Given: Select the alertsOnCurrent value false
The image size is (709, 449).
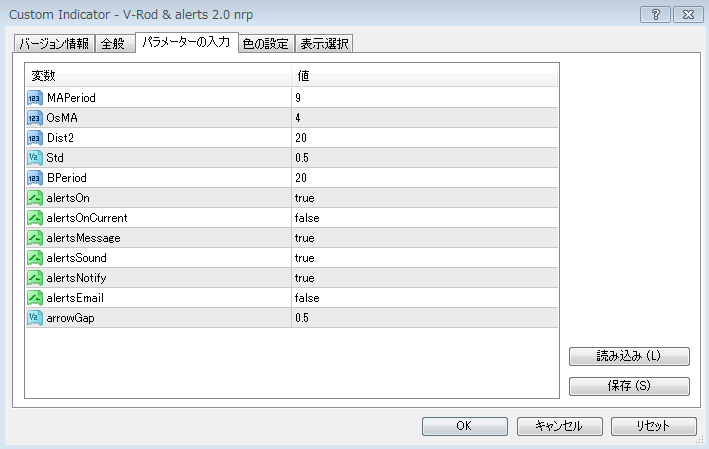Looking at the screenshot, I should 307,218.
